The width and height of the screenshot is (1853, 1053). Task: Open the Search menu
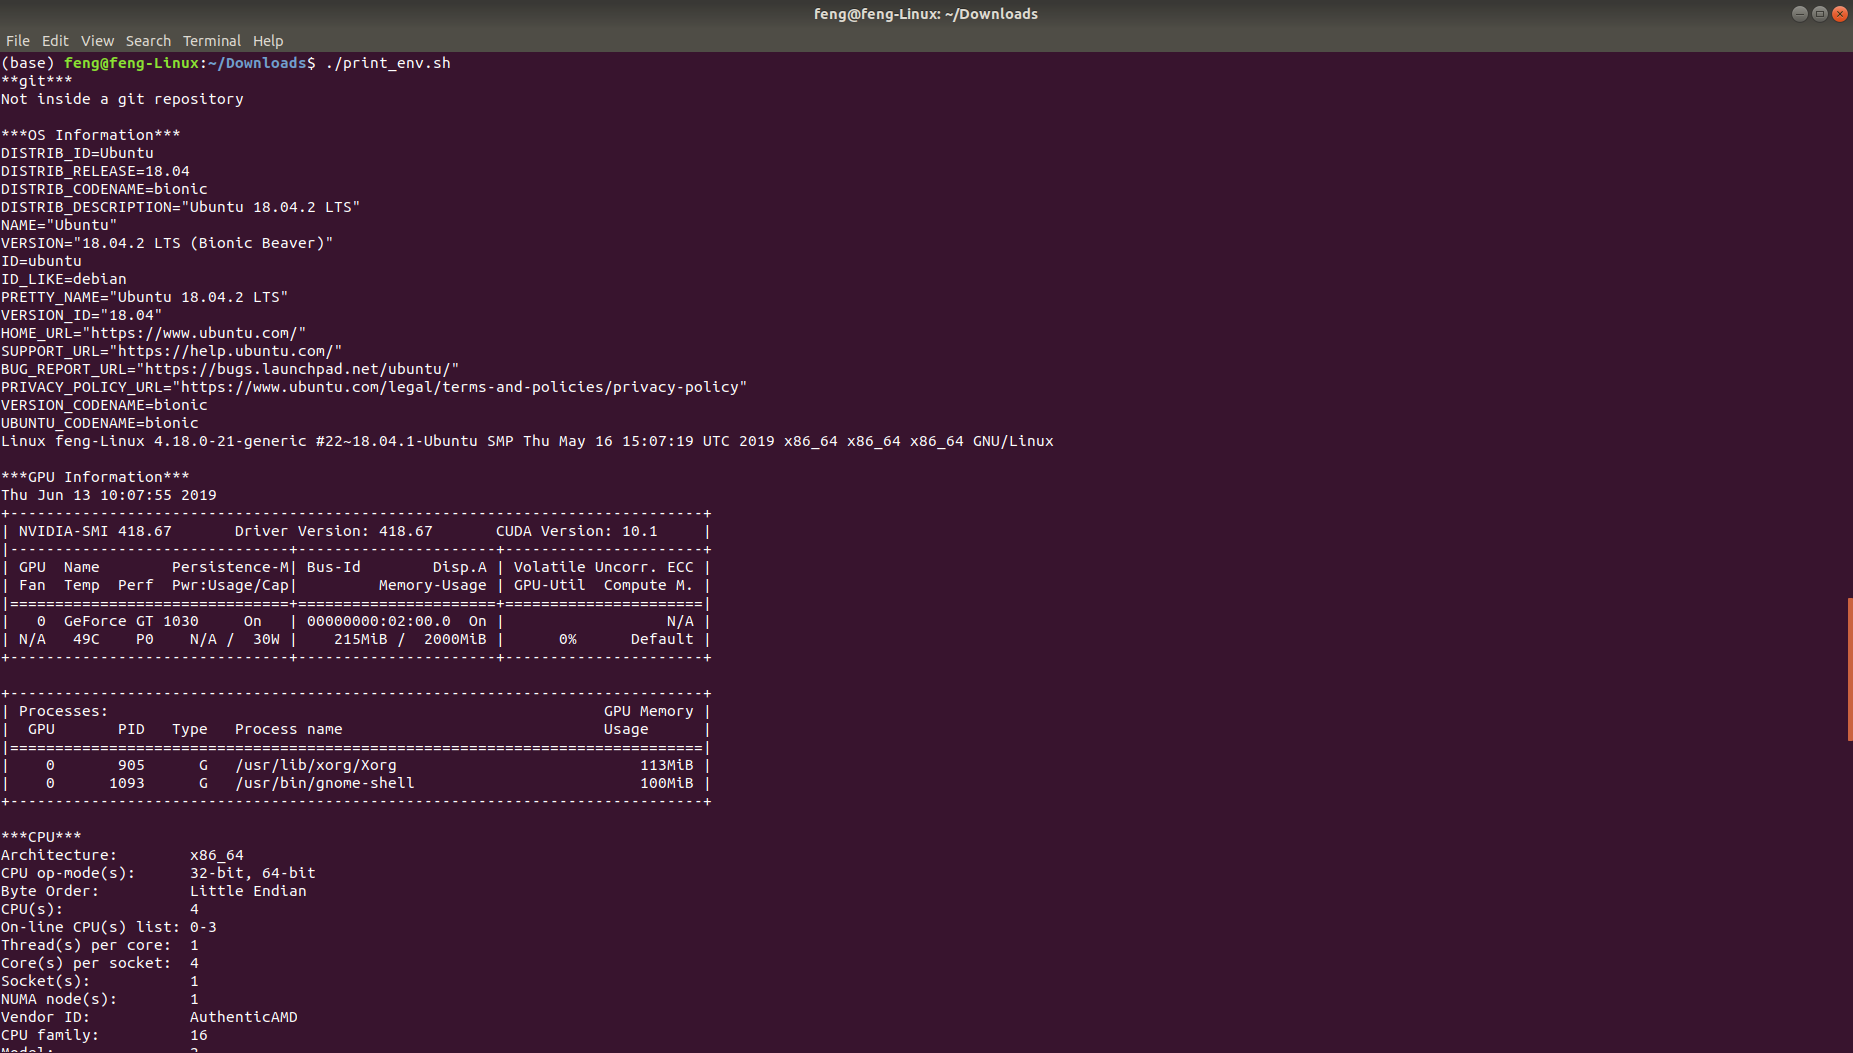tap(148, 41)
